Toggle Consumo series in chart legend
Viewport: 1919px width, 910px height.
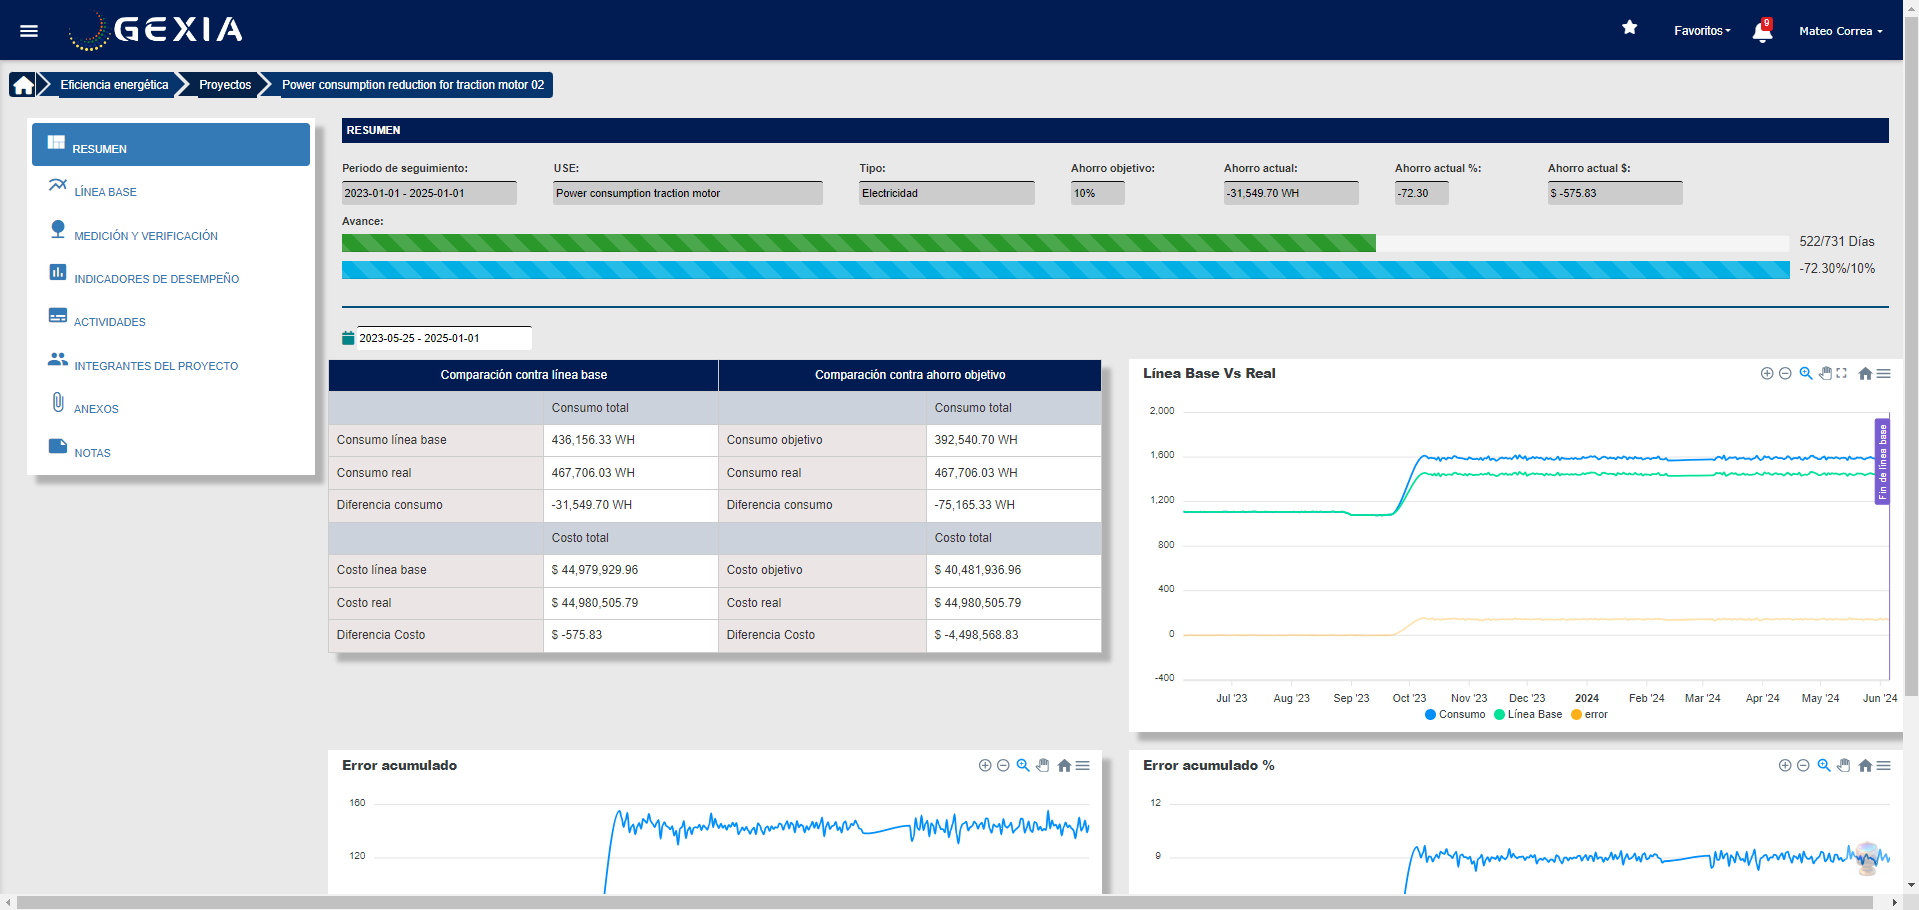[1455, 714]
